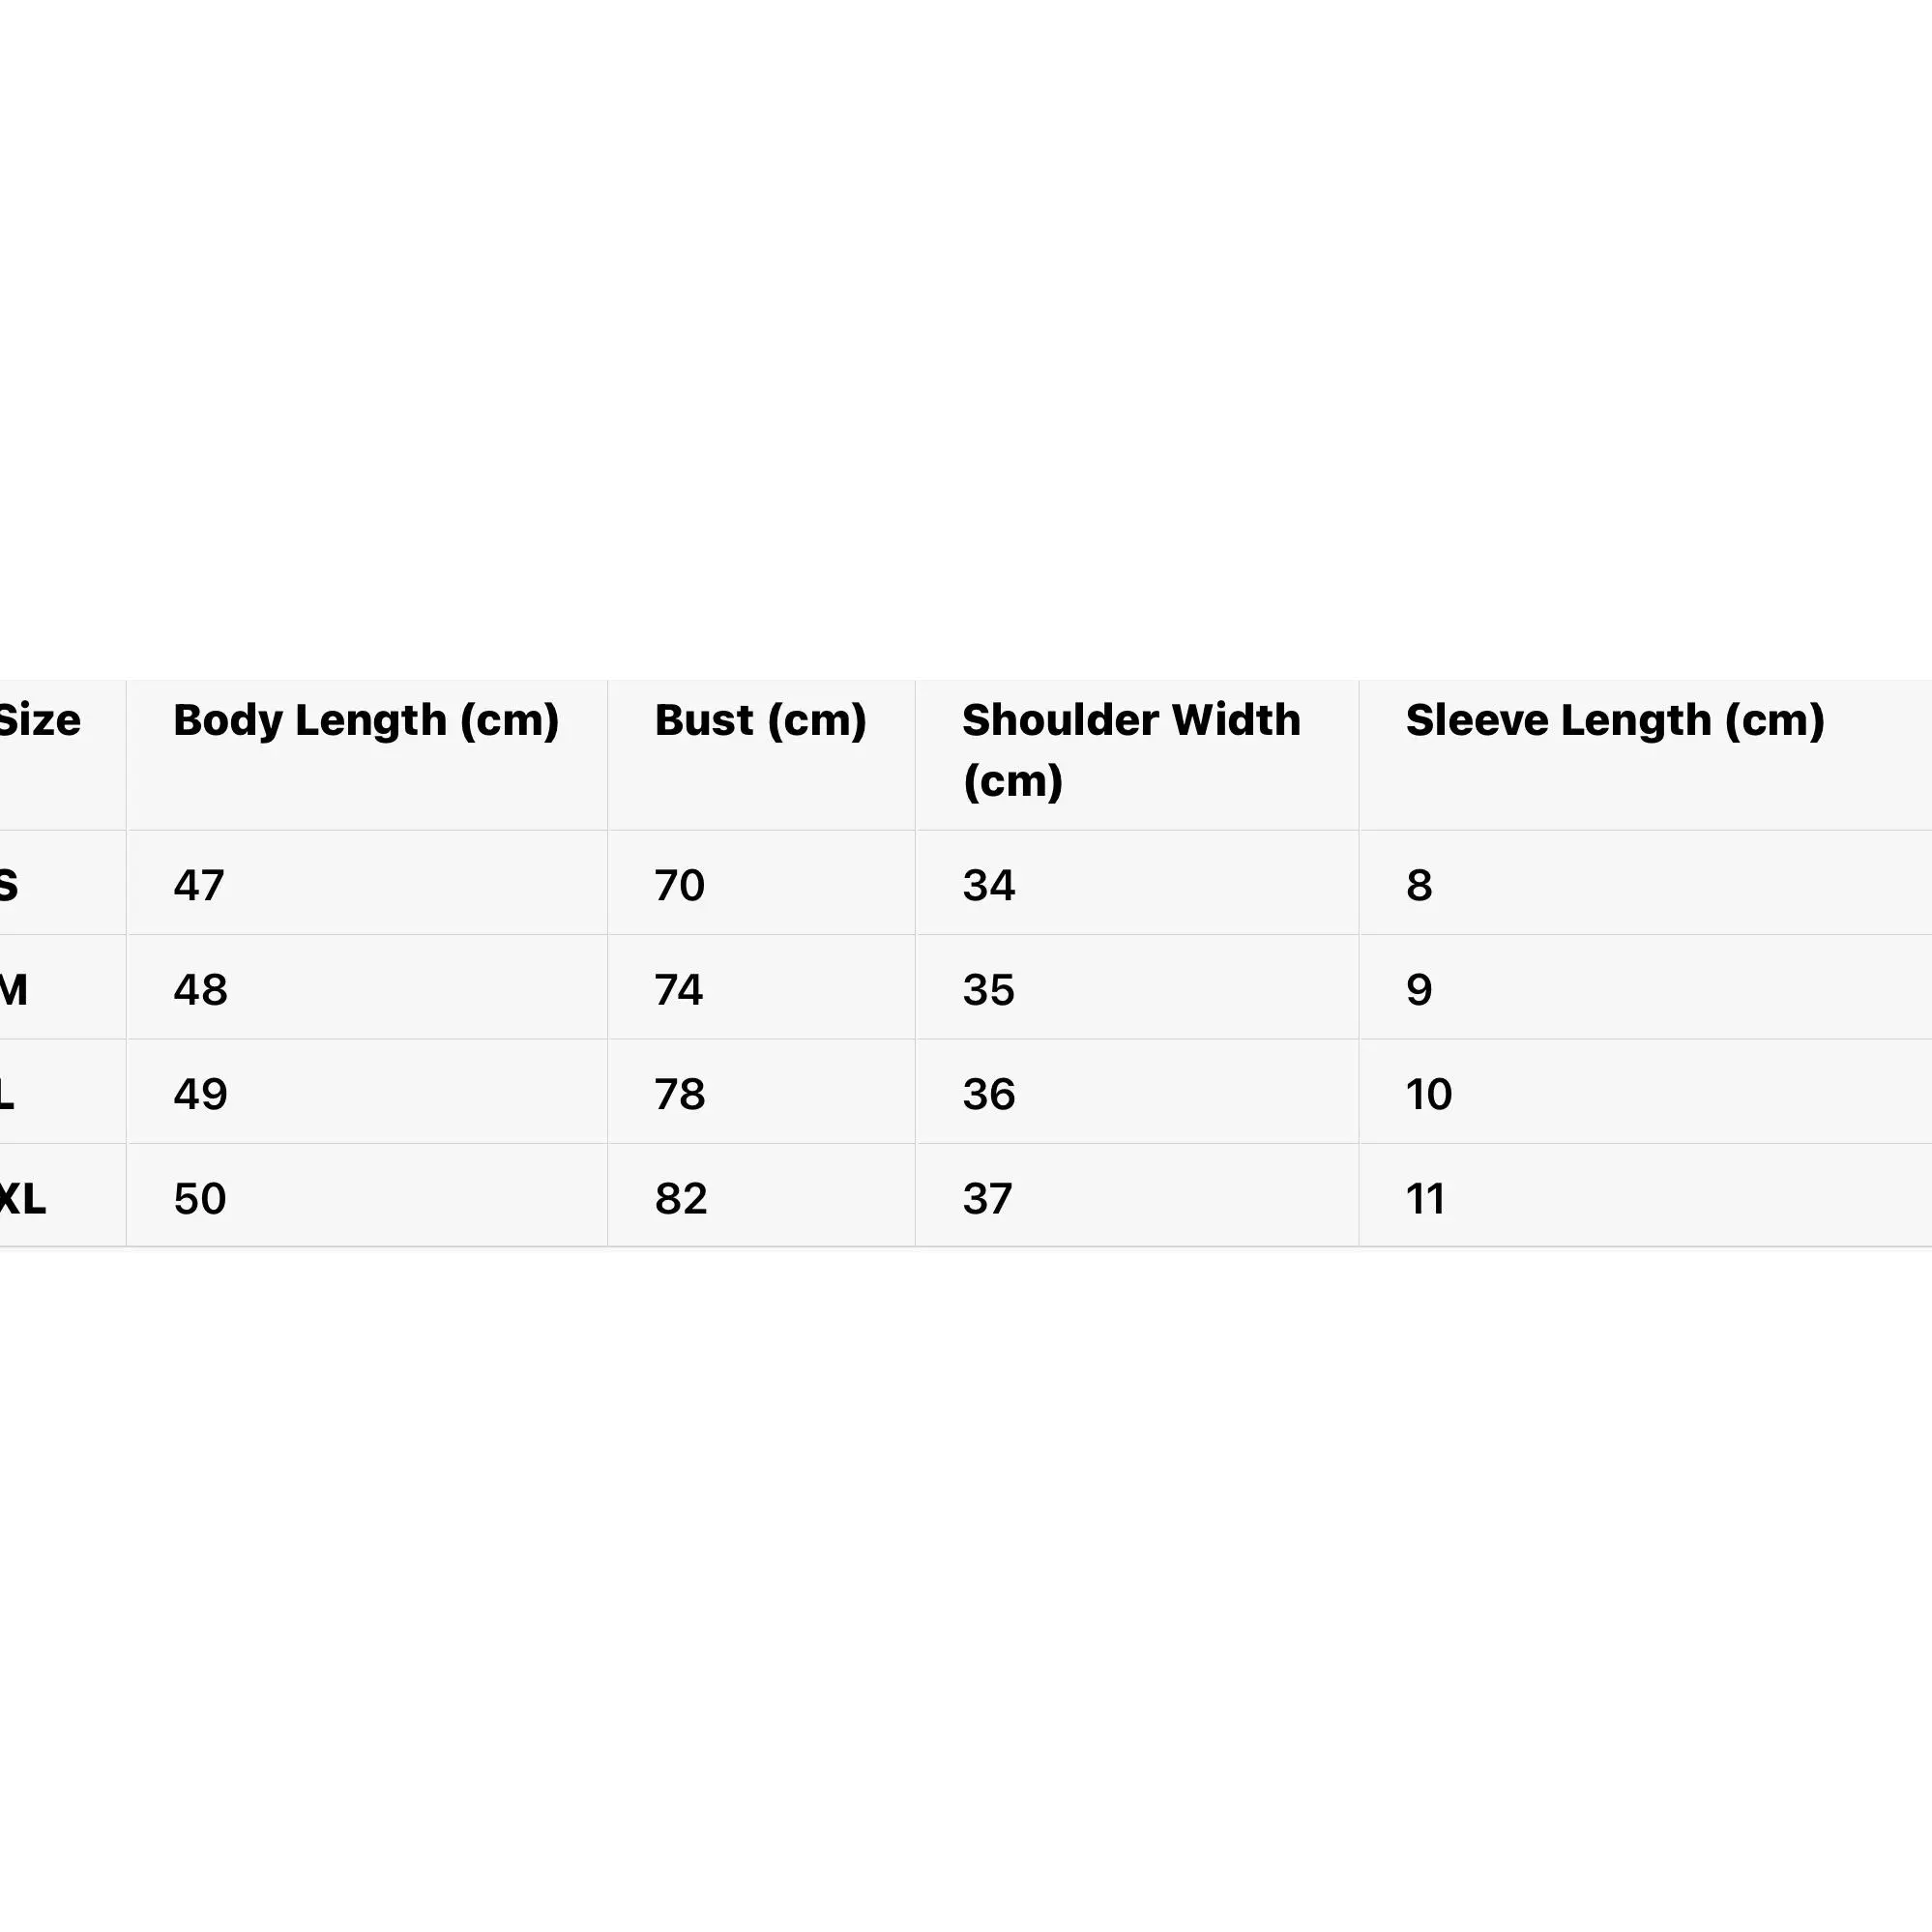Select the Size column header
Image resolution: width=1932 pixels, height=1932 pixels.
[x=40, y=721]
